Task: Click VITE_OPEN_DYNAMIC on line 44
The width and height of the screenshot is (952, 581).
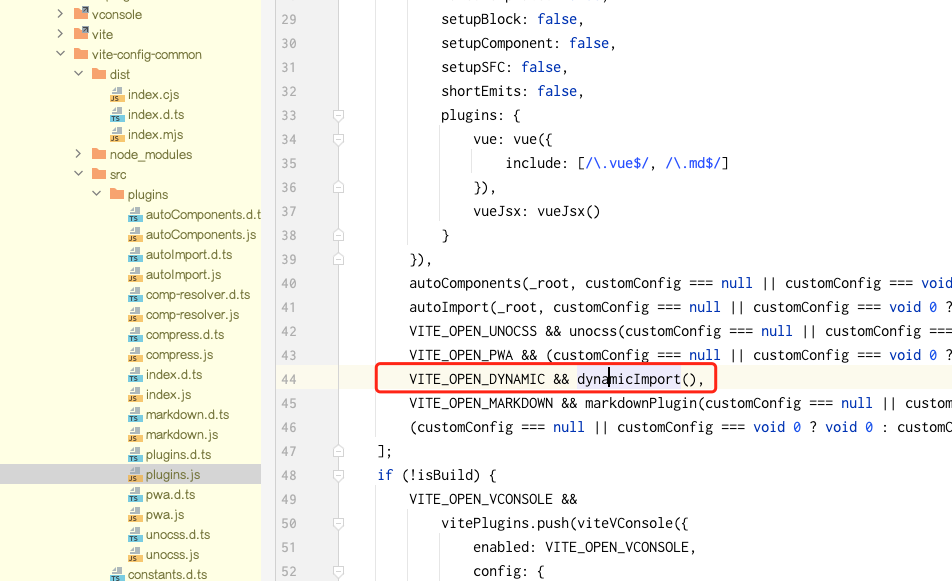Action: pyautogui.click(x=477, y=379)
